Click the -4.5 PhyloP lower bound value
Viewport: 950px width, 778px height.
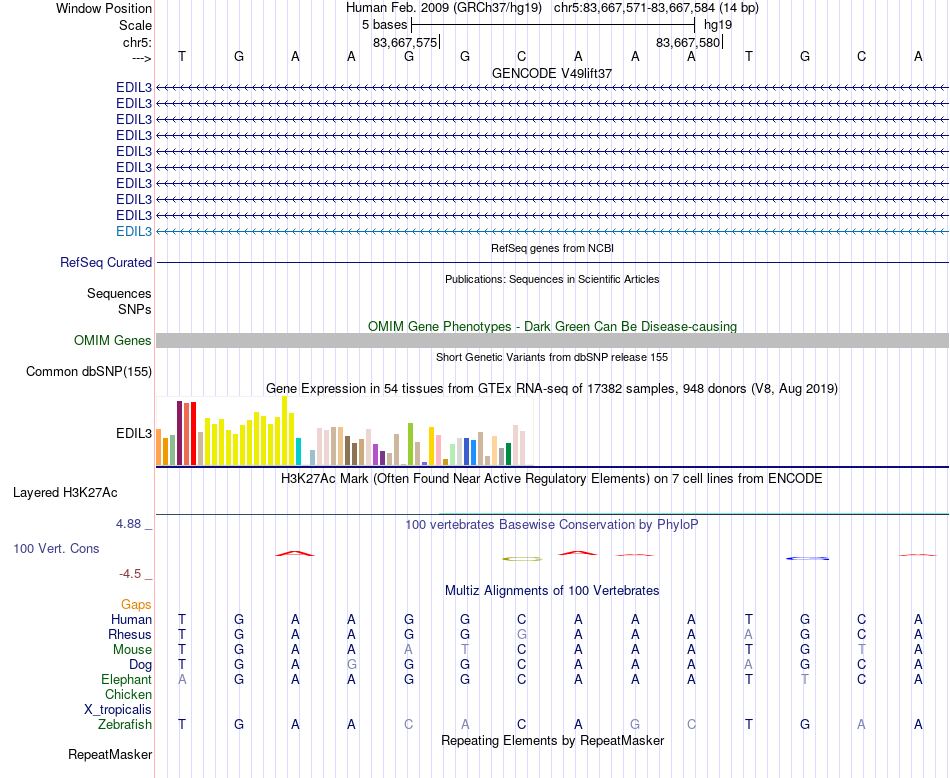coord(130,574)
